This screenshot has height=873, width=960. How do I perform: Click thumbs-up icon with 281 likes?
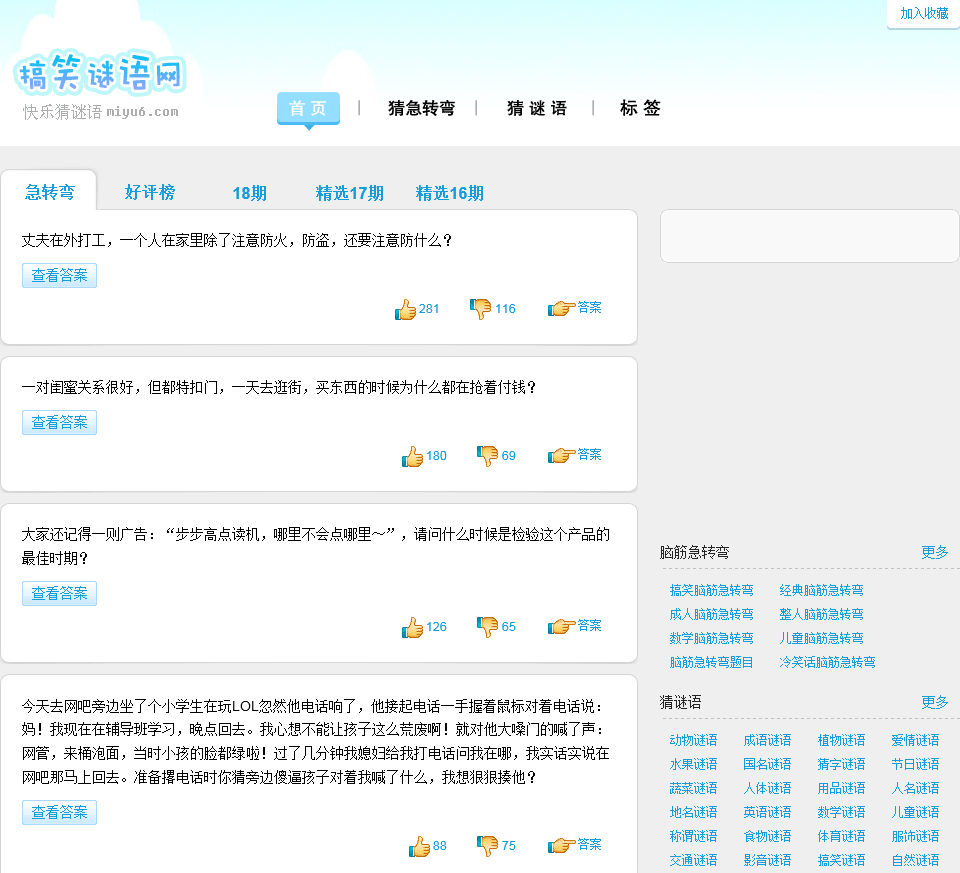(x=405, y=309)
